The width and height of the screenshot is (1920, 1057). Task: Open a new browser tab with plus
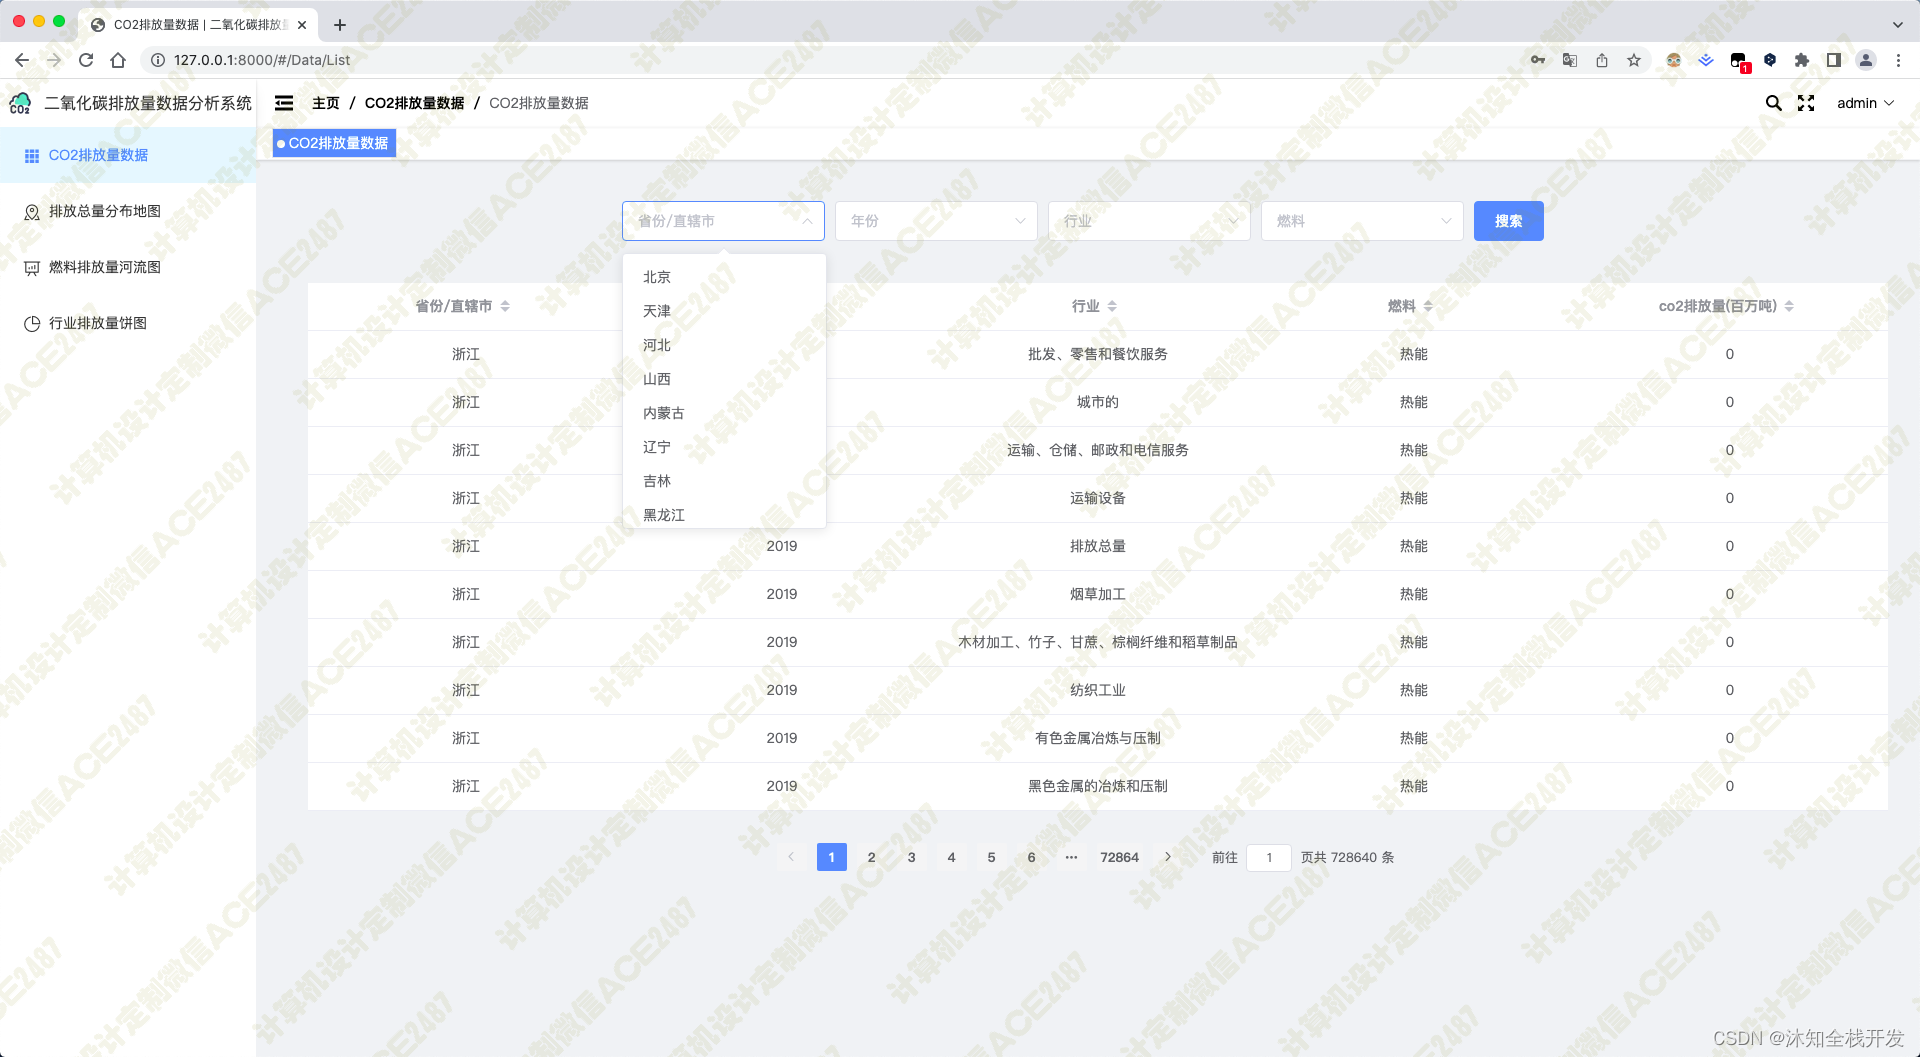[340, 25]
